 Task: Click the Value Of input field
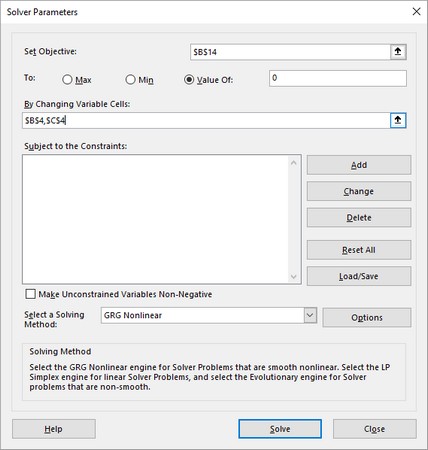[x=338, y=78]
